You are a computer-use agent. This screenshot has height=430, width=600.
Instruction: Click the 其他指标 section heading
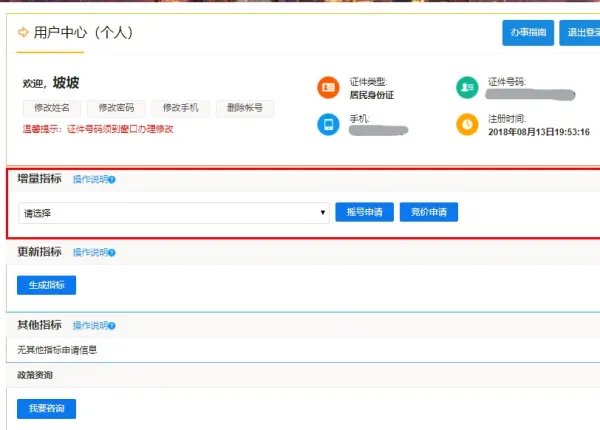pyautogui.click(x=39, y=325)
